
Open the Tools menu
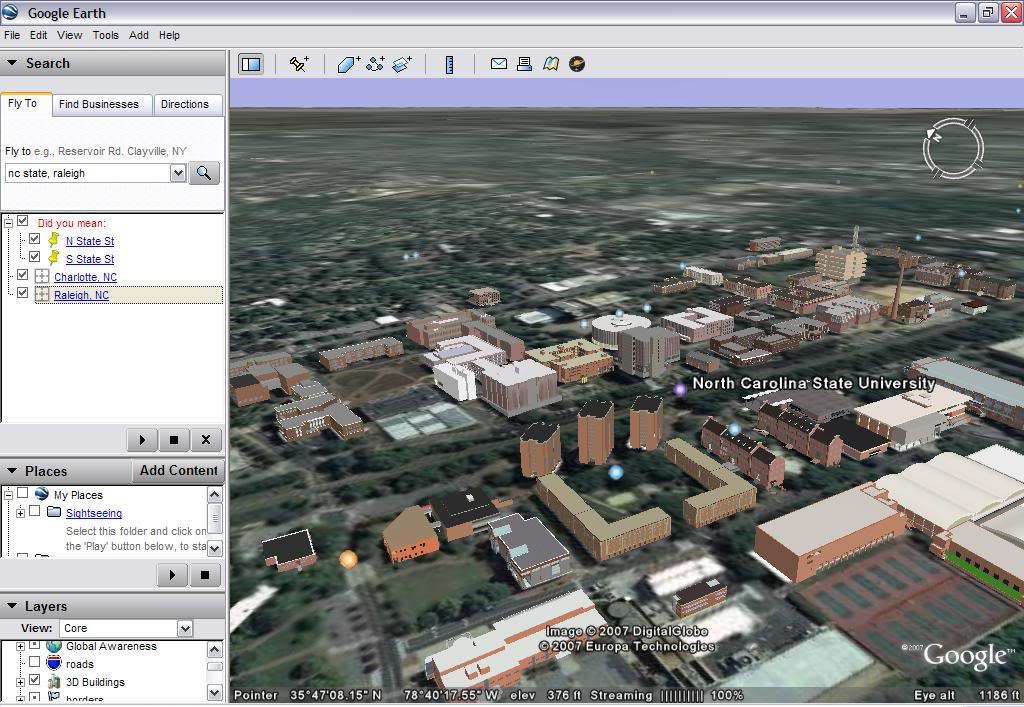[x=105, y=35]
